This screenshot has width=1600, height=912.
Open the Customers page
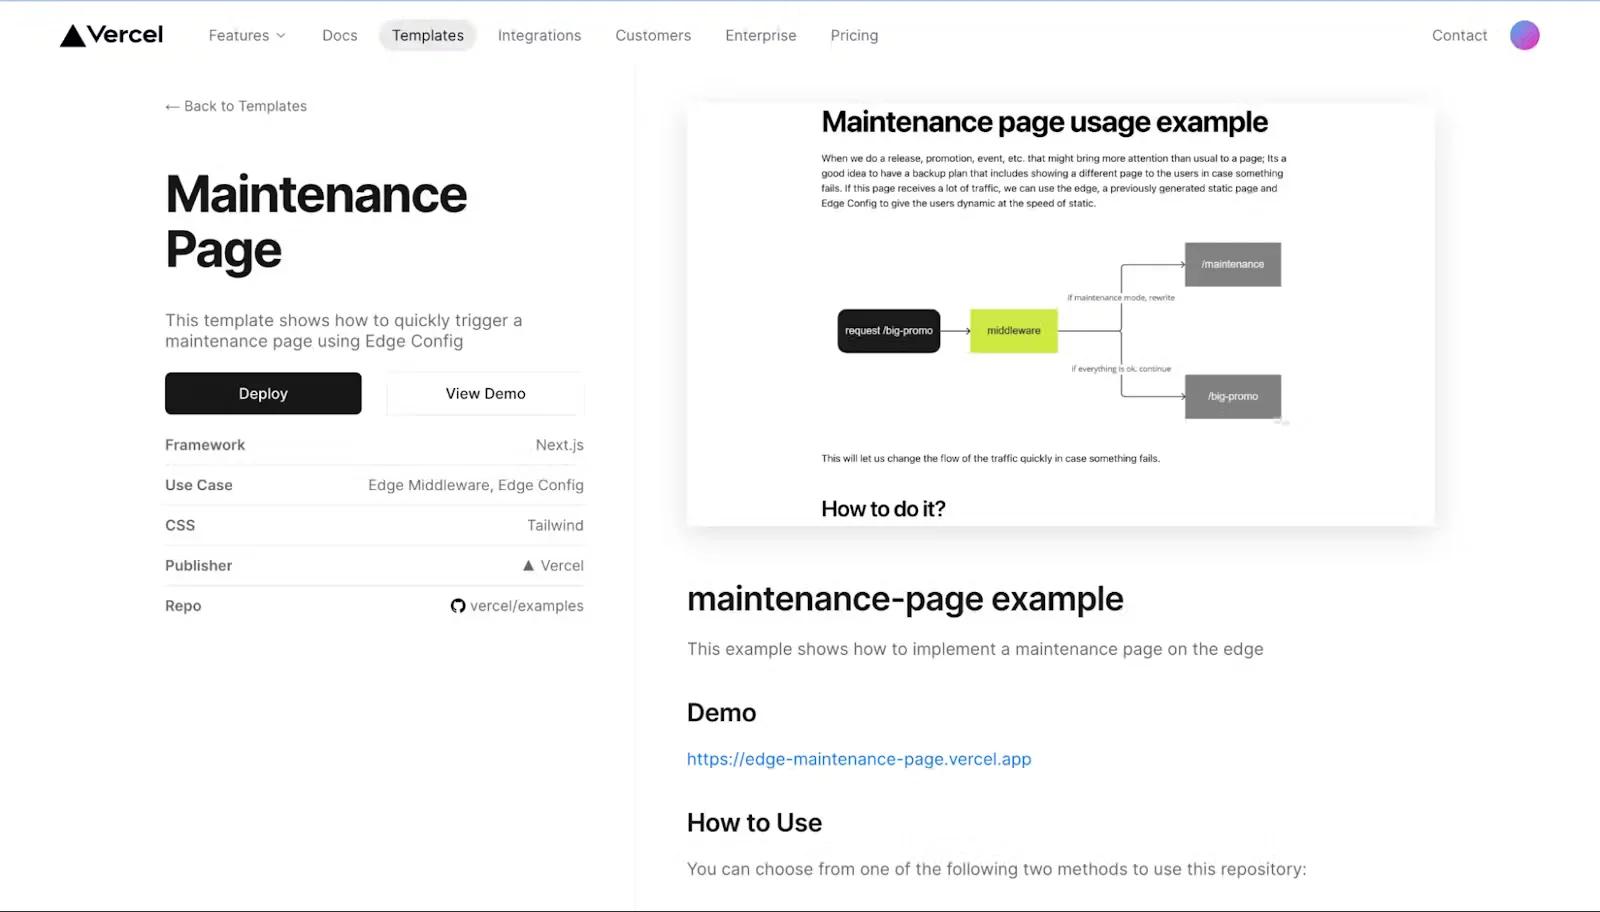tap(653, 35)
